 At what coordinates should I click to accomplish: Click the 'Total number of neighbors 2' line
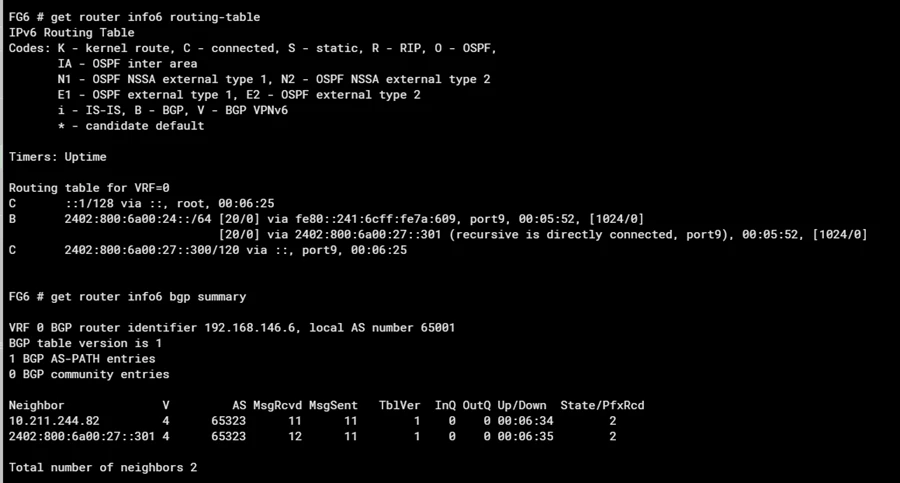pos(103,467)
